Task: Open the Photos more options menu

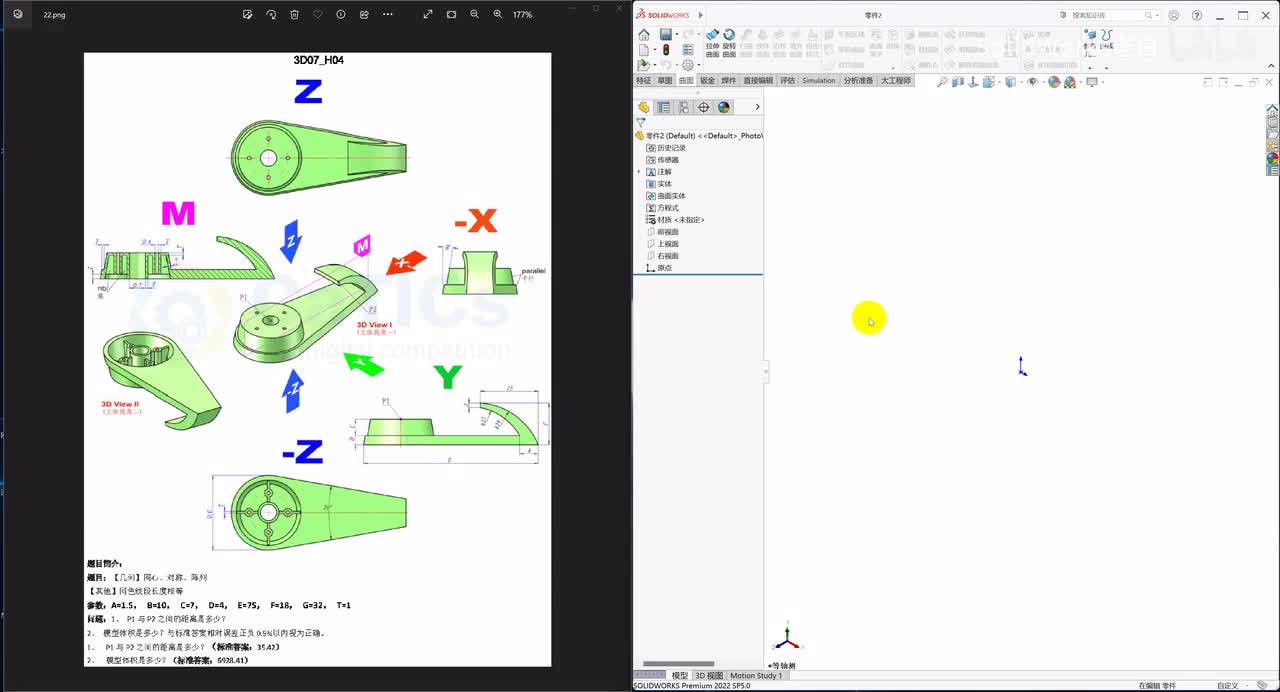Action: (x=388, y=15)
